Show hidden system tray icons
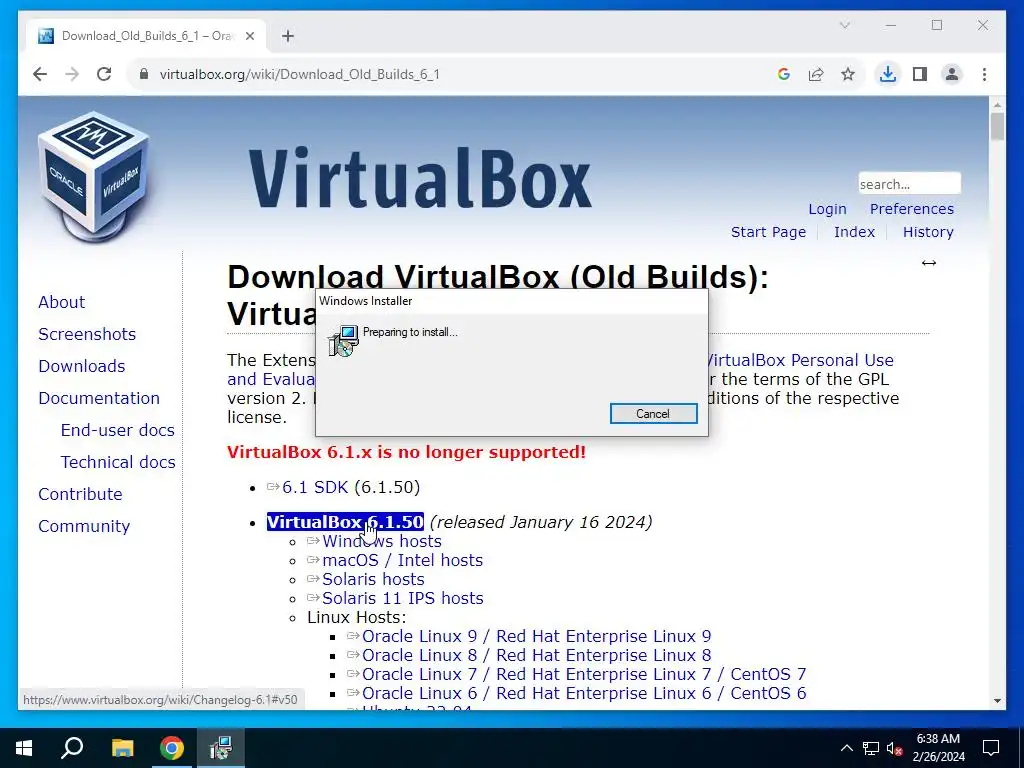This screenshot has width=1024, height=768. tap(846, 748)
